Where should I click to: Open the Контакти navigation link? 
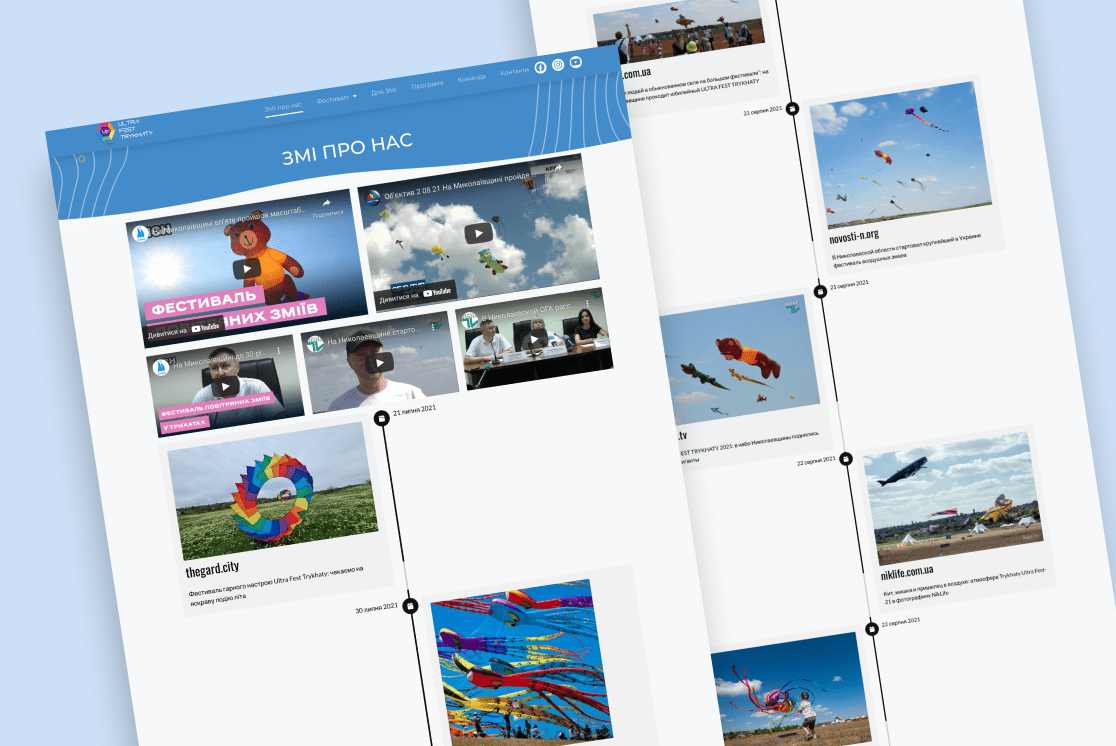(x=514, y=72)
